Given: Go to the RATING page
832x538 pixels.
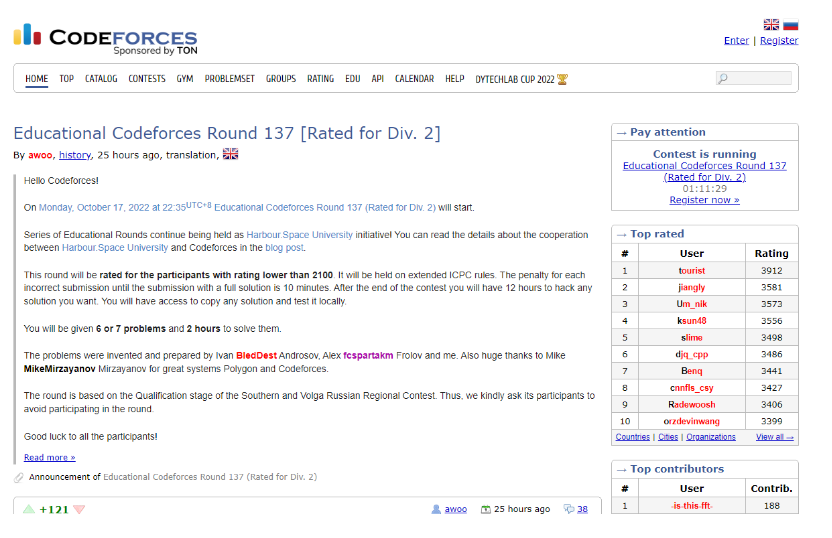Looking at the screenshot, I should pyautogui.click(x=320, y=79).
